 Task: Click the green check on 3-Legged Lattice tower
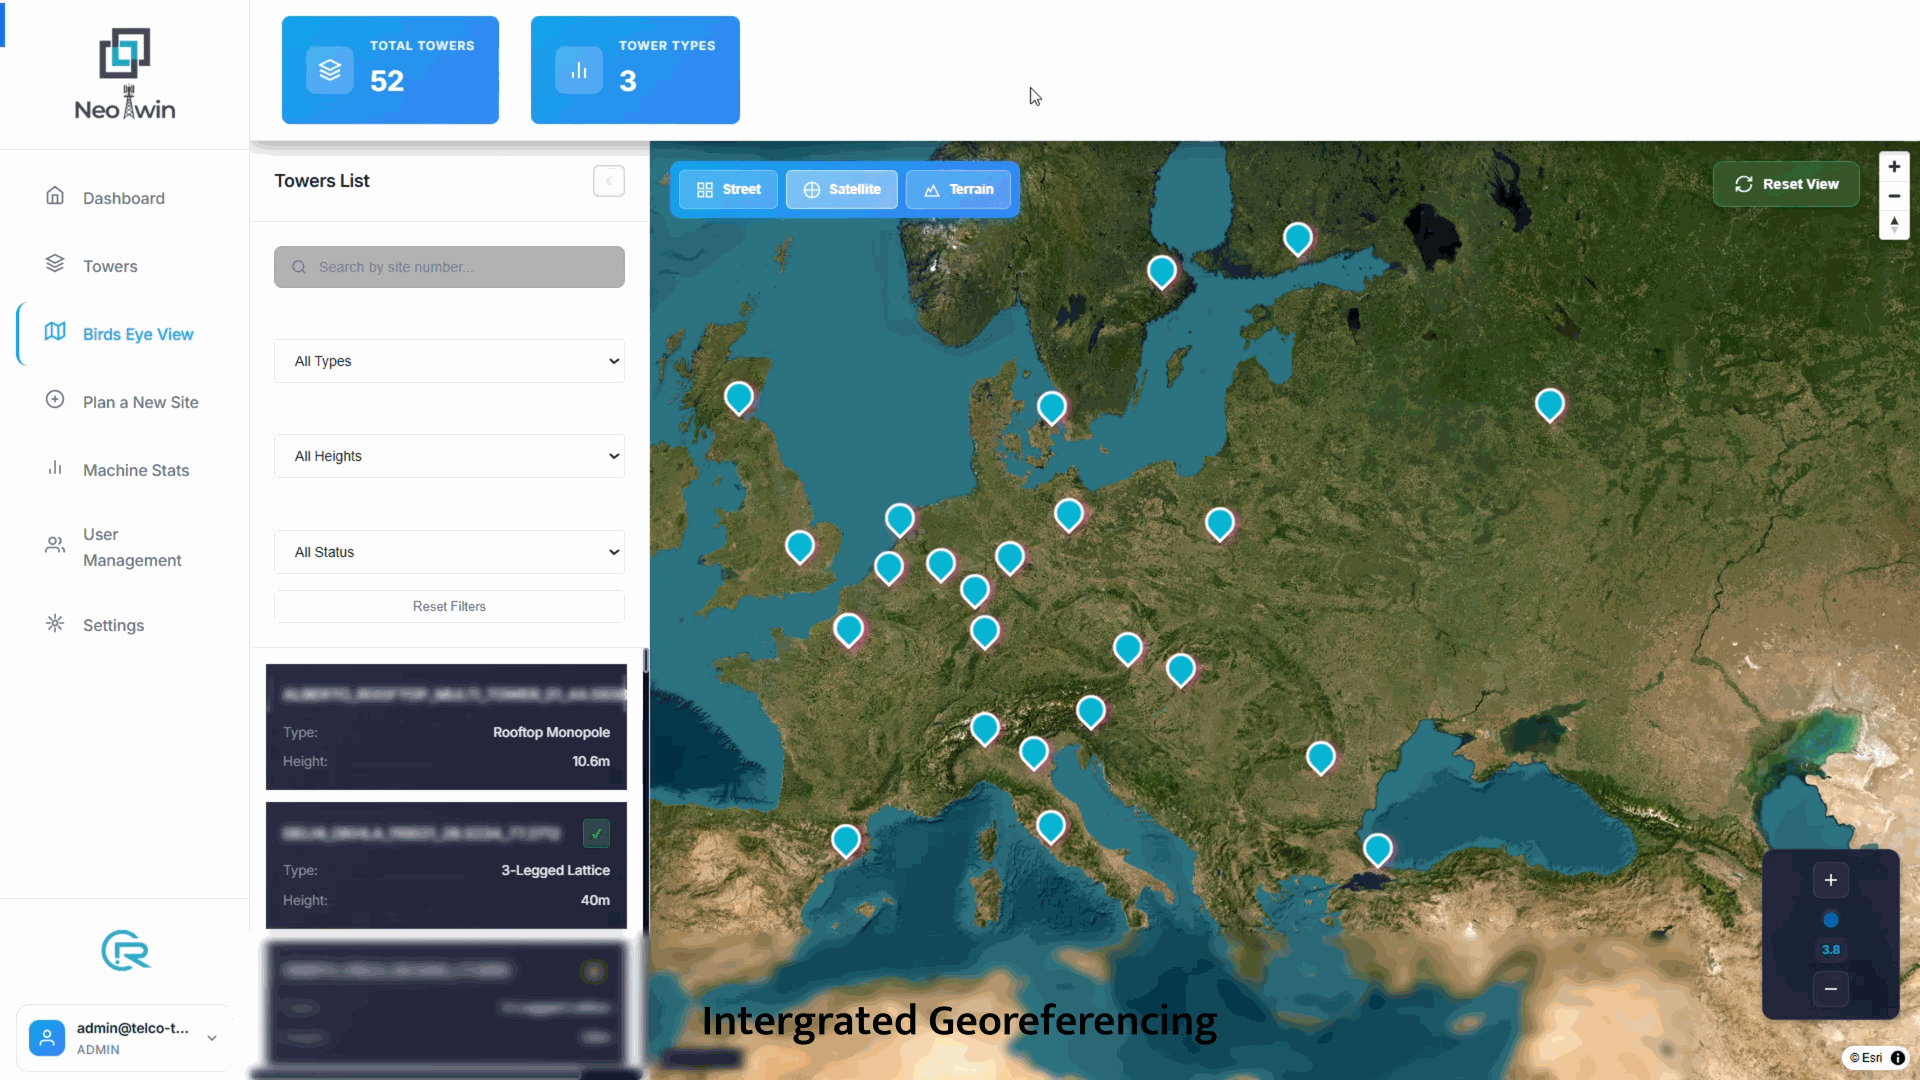pyautogui.click(x=596, y=833)
